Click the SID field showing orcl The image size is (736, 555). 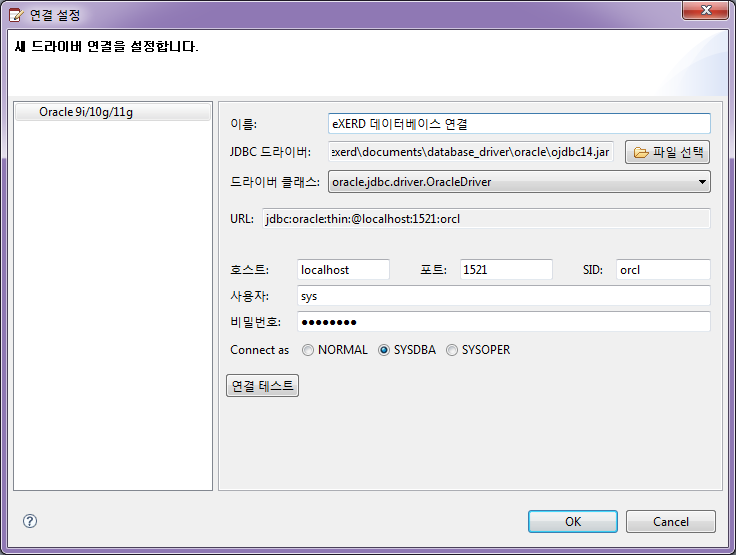point(663,270)
